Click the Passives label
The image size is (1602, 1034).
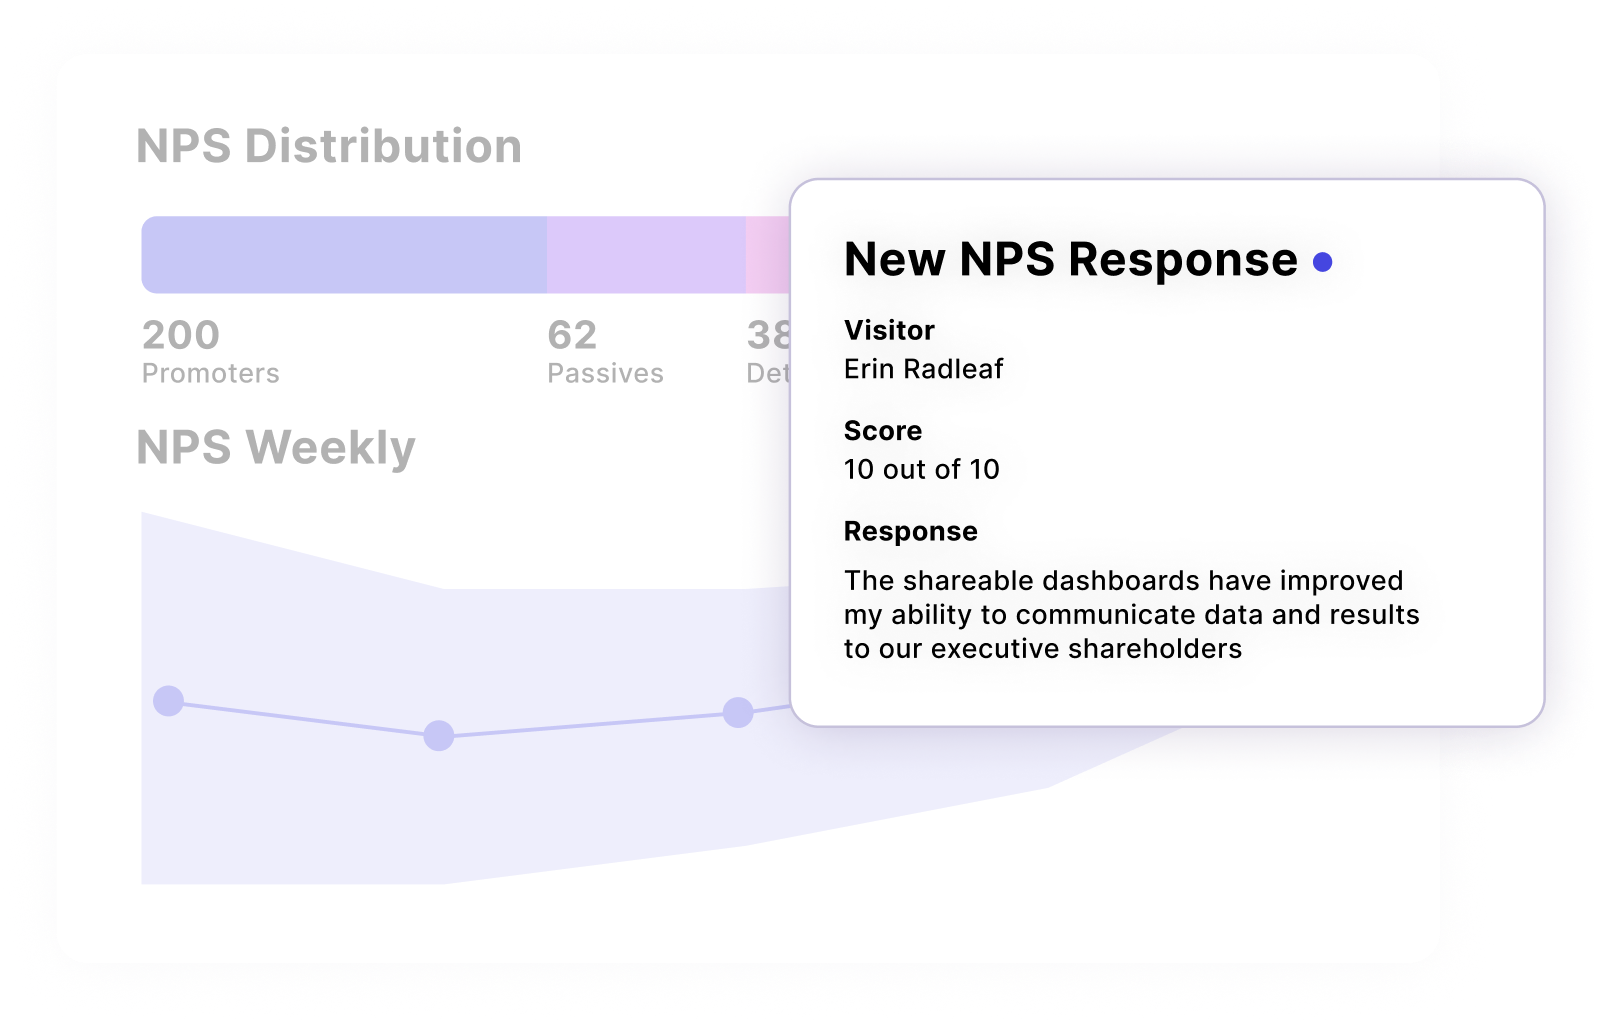click(605, 373)
